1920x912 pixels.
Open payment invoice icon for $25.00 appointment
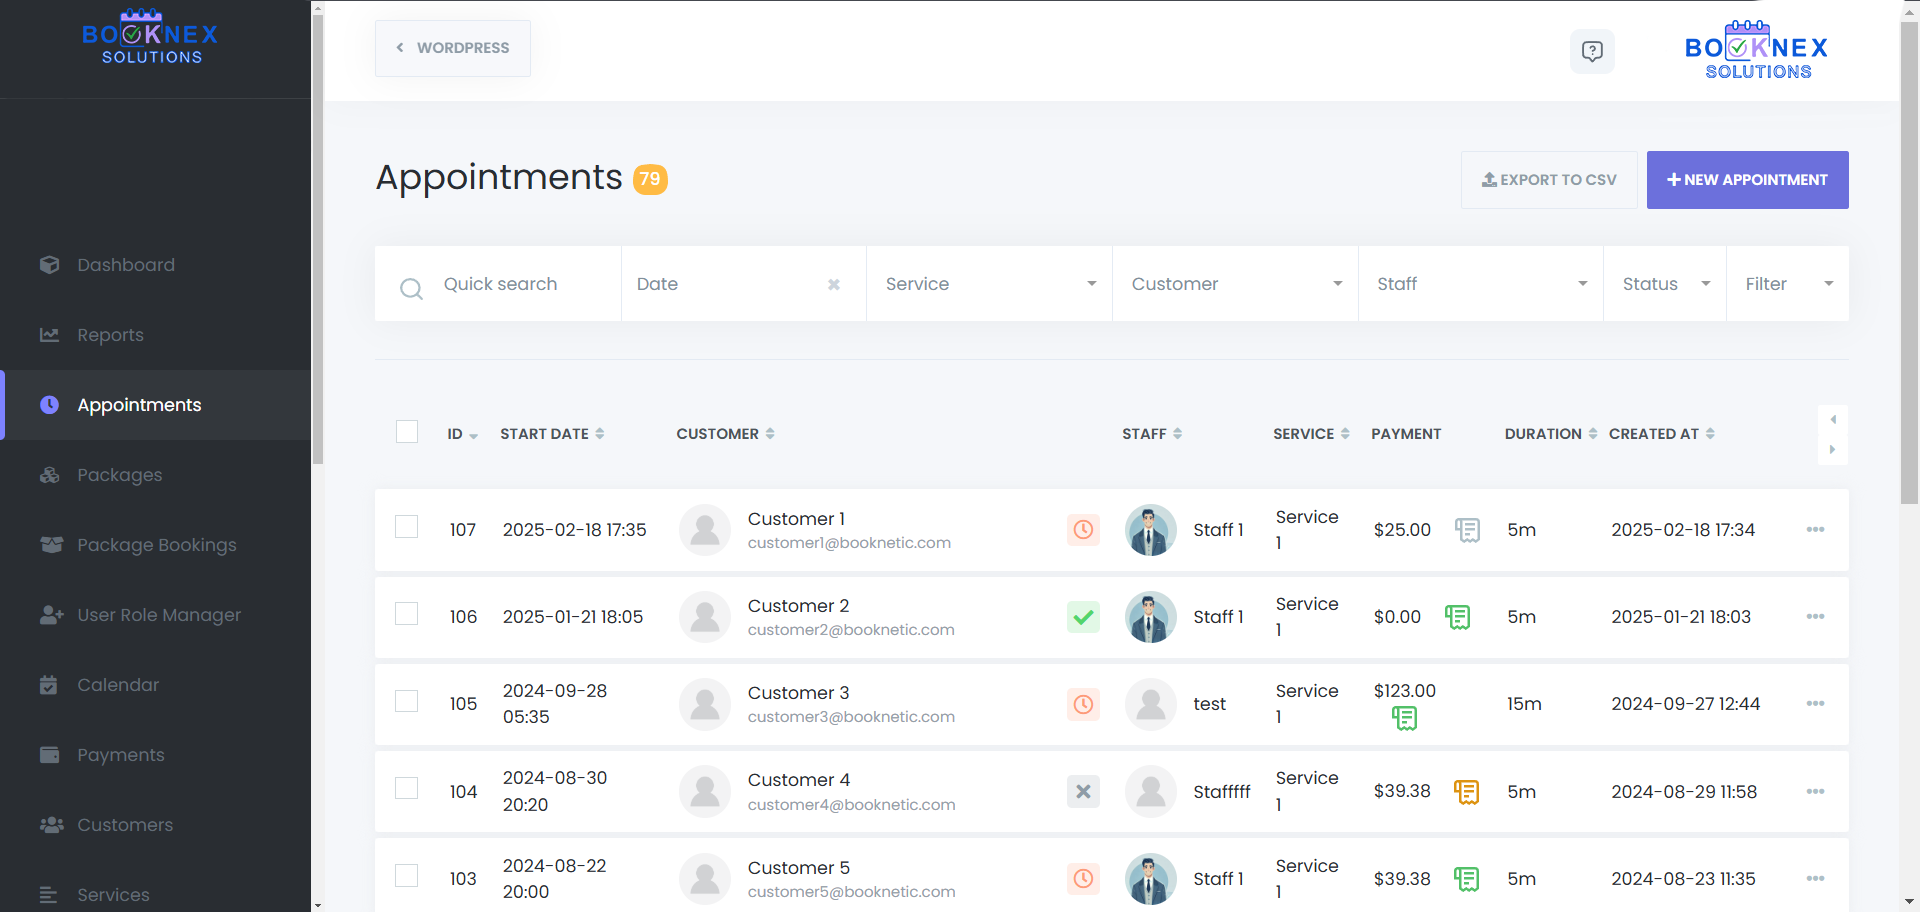(1467, 530)
